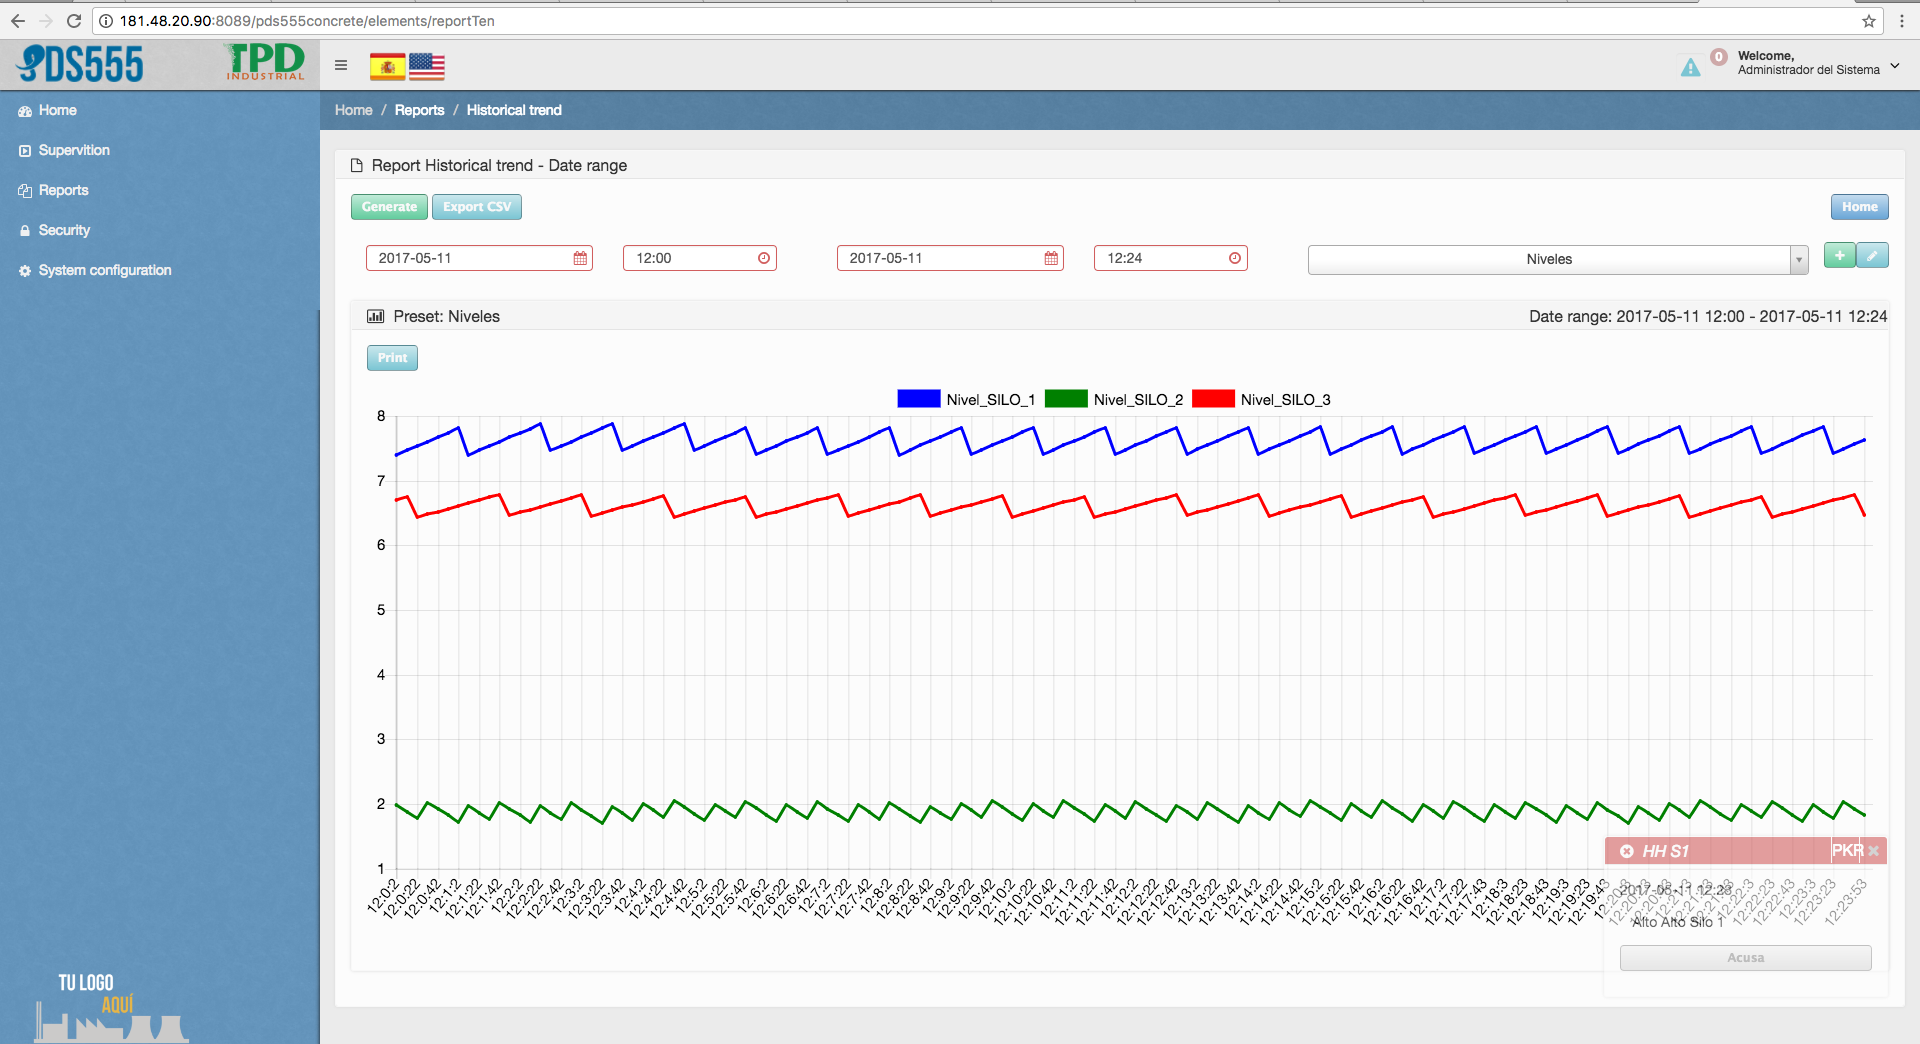Click the browser back arrow
This screenshot has height=1044, width=1920.
click(x=18, y=21)
